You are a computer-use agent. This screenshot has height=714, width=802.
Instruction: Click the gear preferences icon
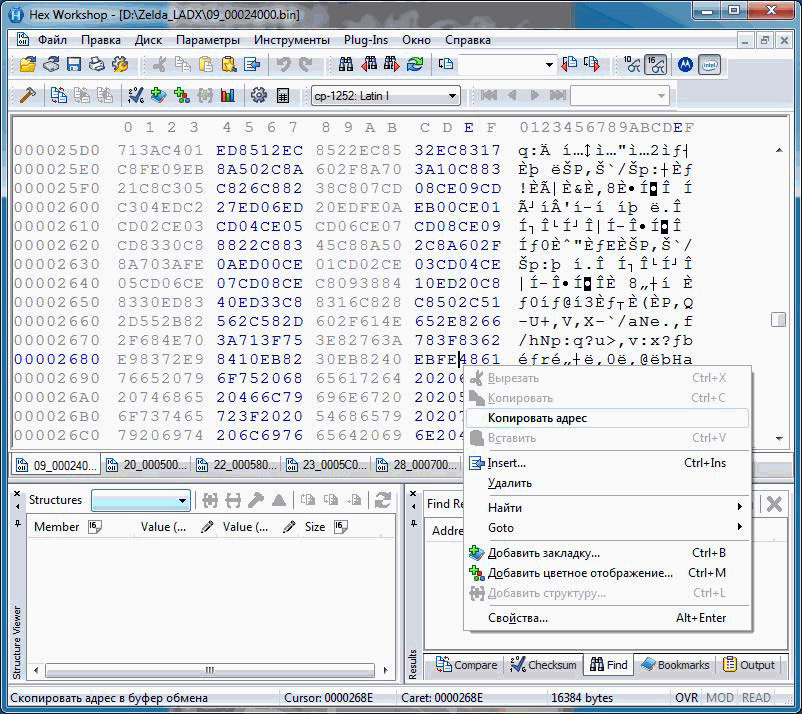point(259,95)
